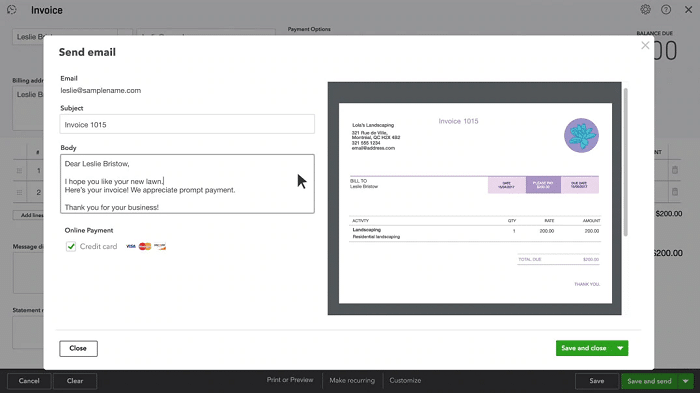Click the Online Payment label
This screenshot has width=700, height=393.
click(x=89, y=230)
